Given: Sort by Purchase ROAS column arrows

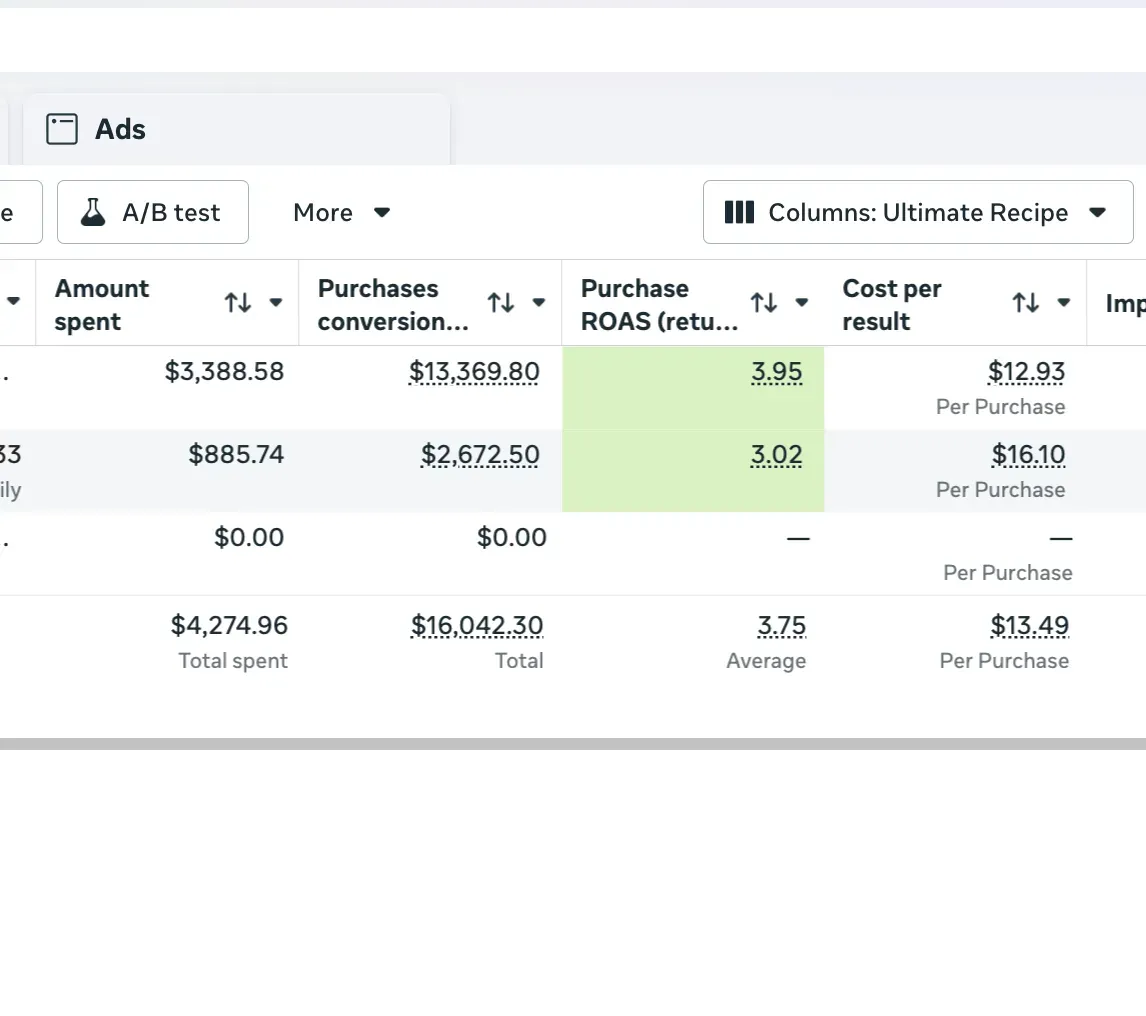Looking at the screenshot, I should coord(764,303).
